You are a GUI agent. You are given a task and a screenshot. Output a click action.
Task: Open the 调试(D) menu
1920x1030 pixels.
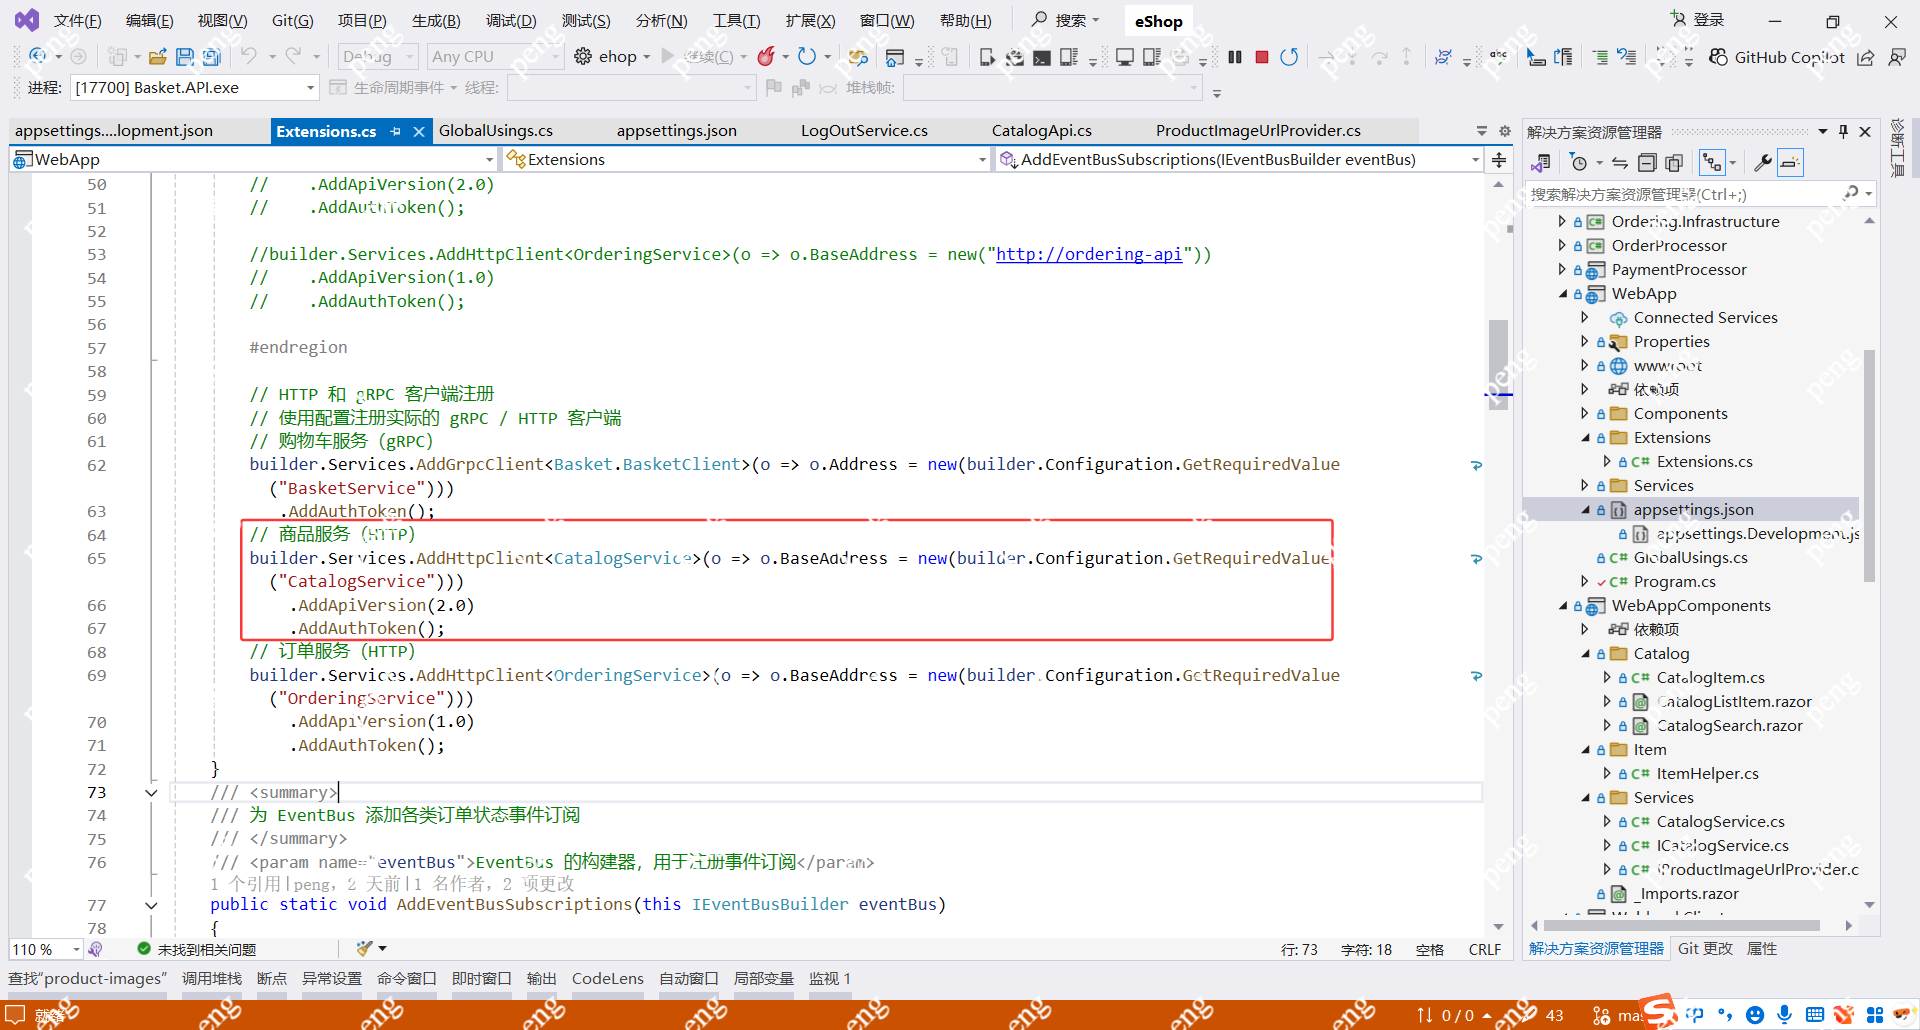[511, 20]
